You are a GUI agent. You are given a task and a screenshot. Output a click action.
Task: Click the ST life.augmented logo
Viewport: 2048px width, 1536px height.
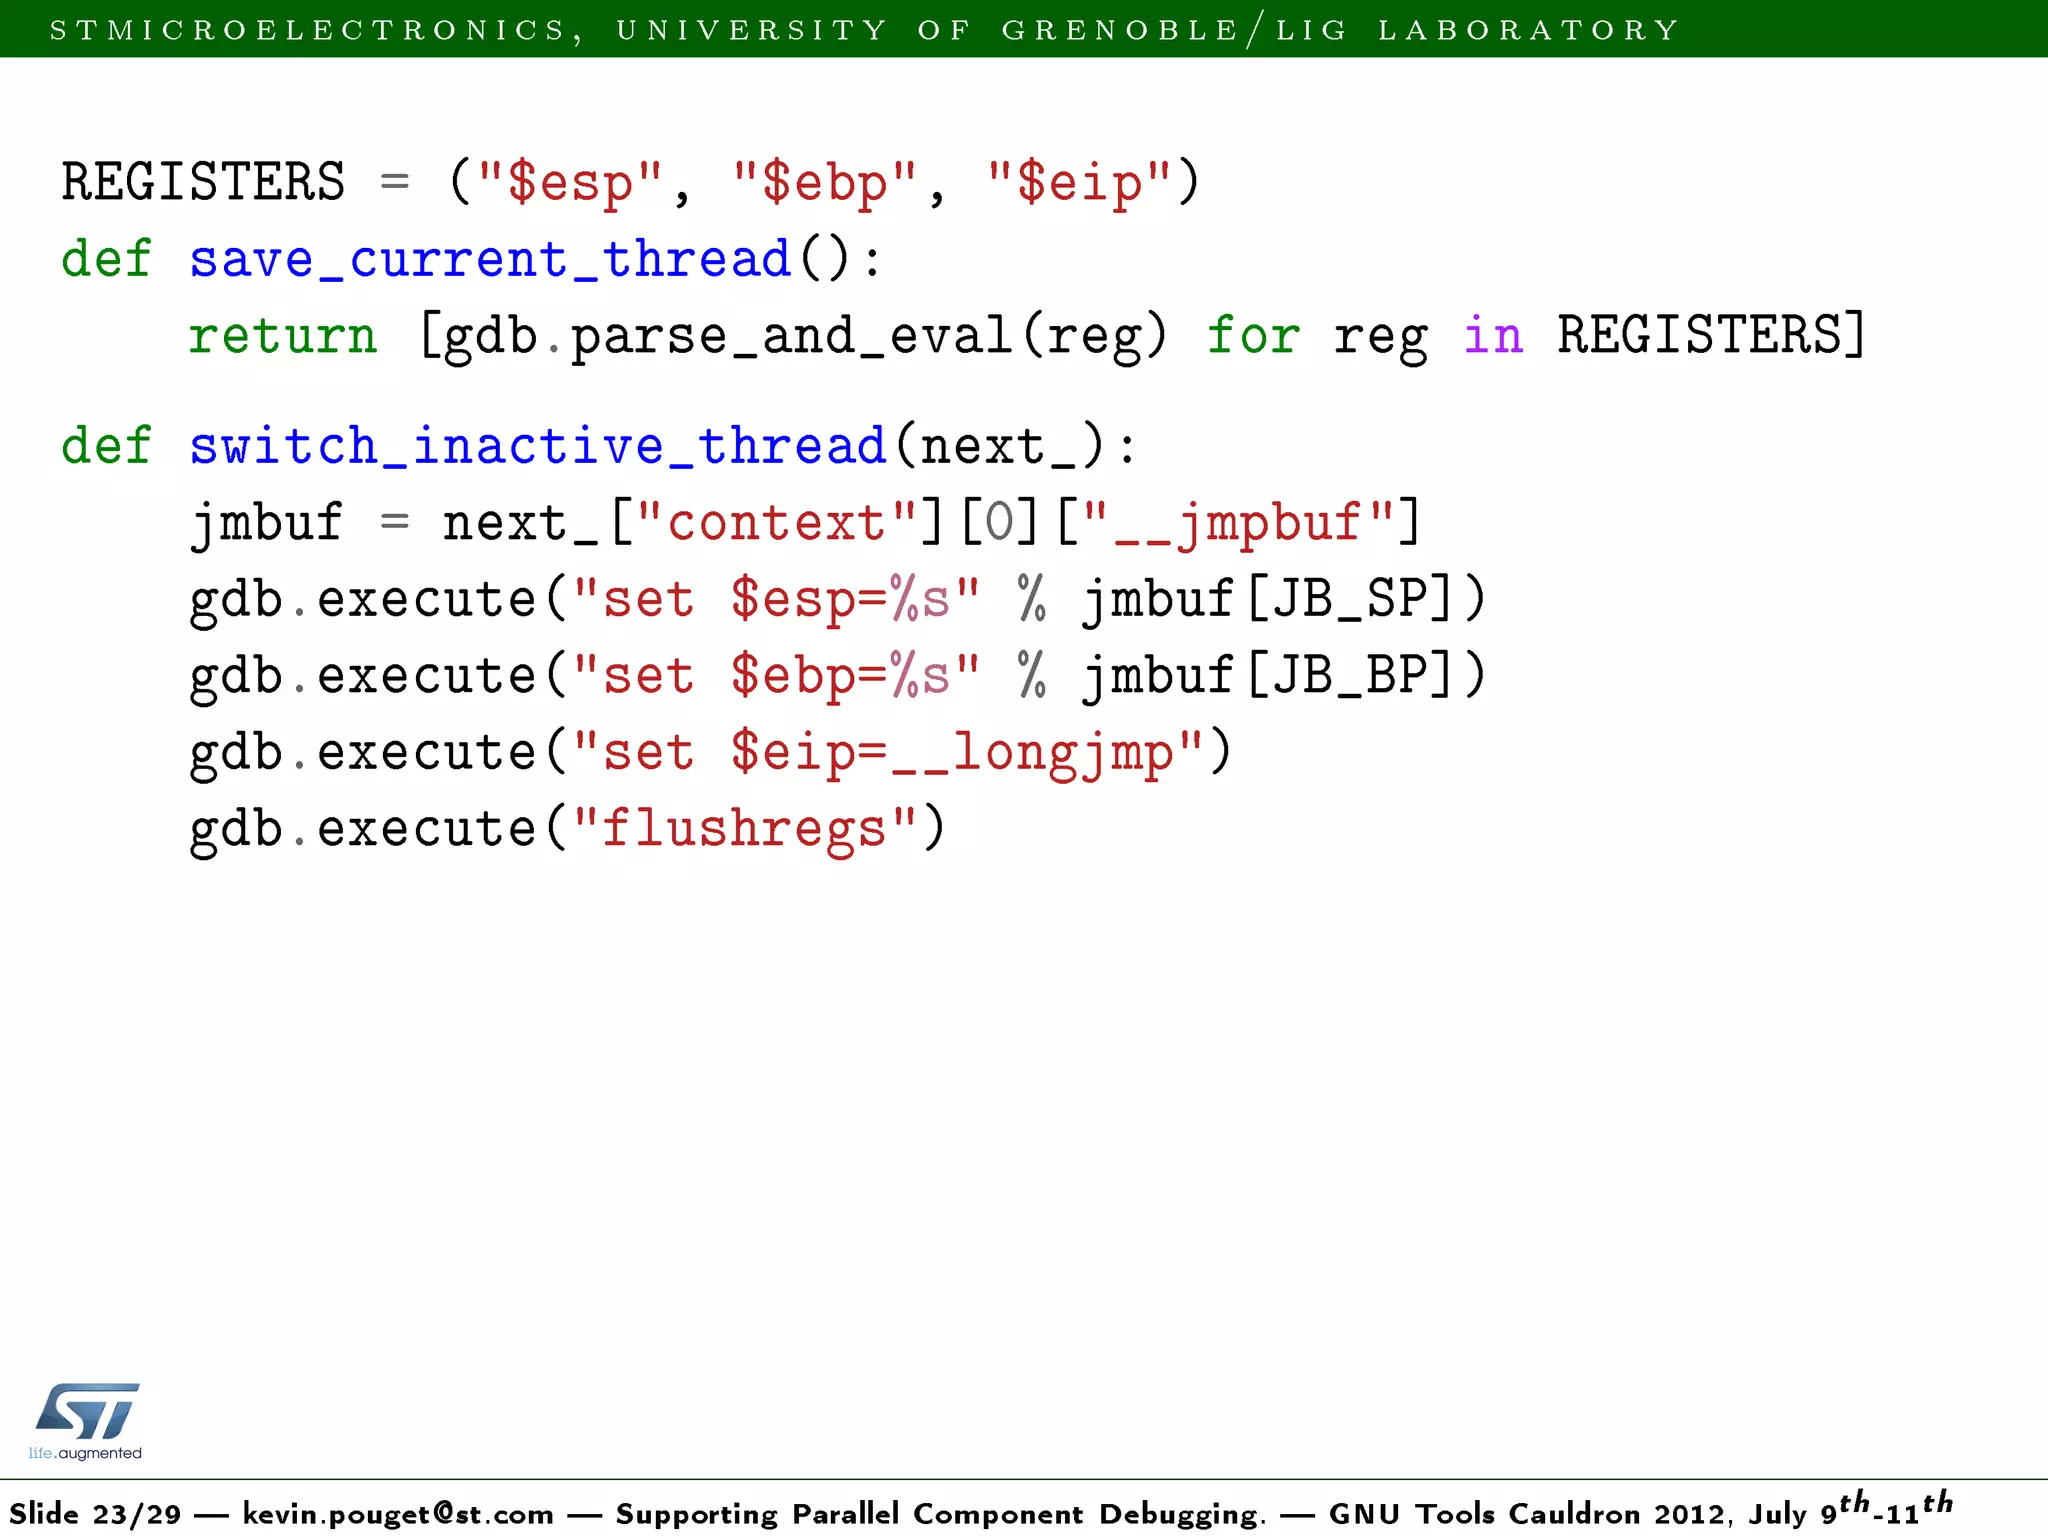pos(86,1421)
